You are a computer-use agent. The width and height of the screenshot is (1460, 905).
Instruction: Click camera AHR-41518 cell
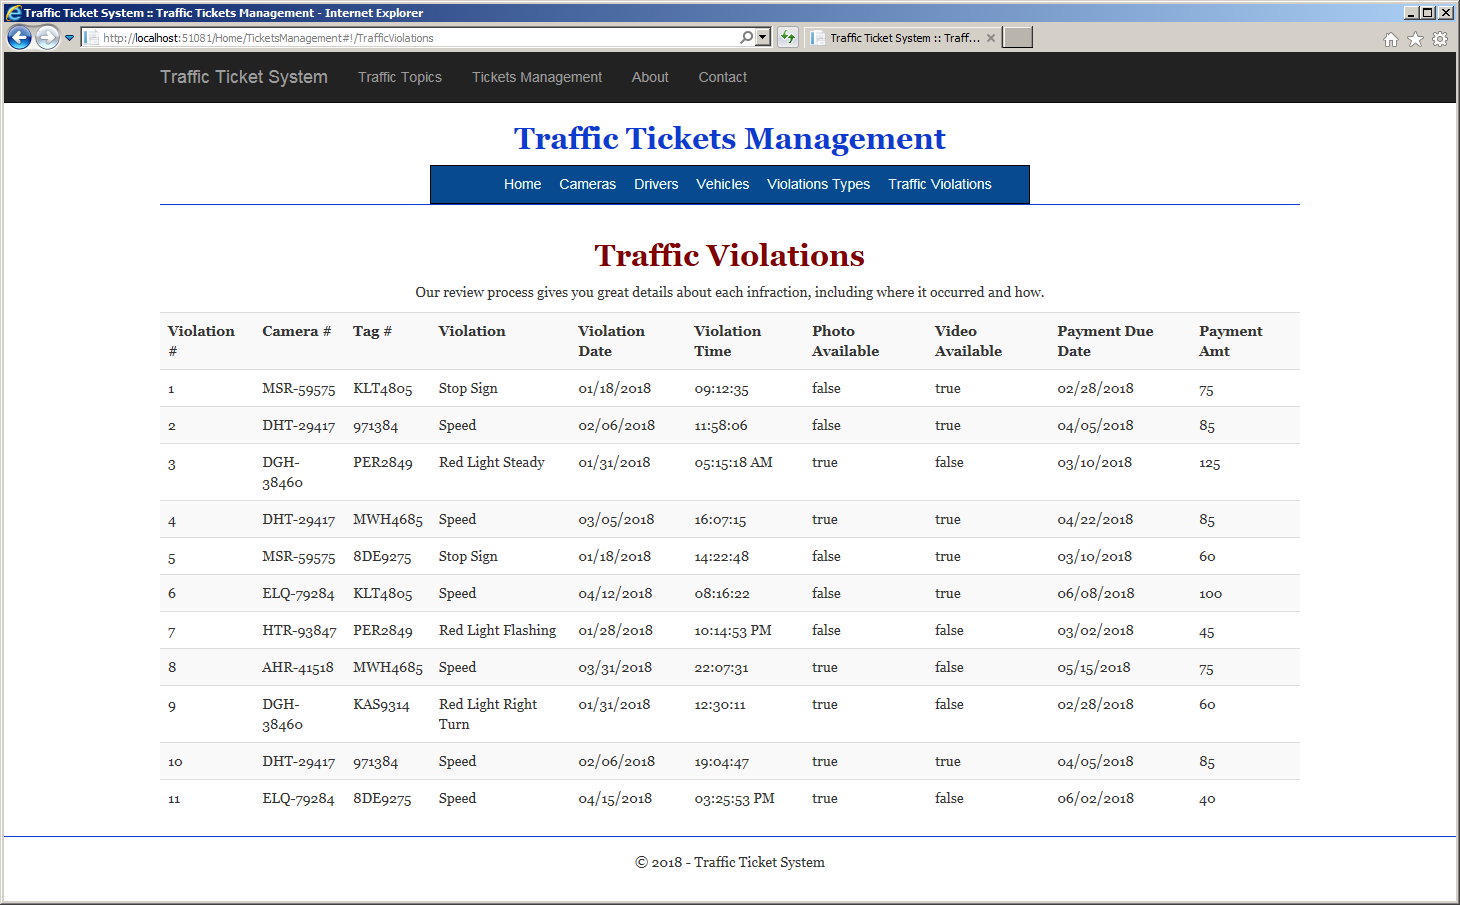click(x=298, y=668)
